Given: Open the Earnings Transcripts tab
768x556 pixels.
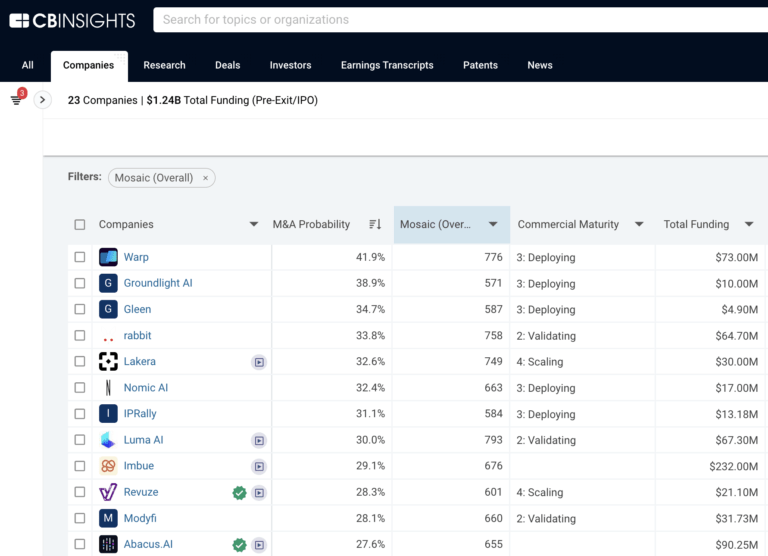Looking at the screenshot, I should [387, 65].
